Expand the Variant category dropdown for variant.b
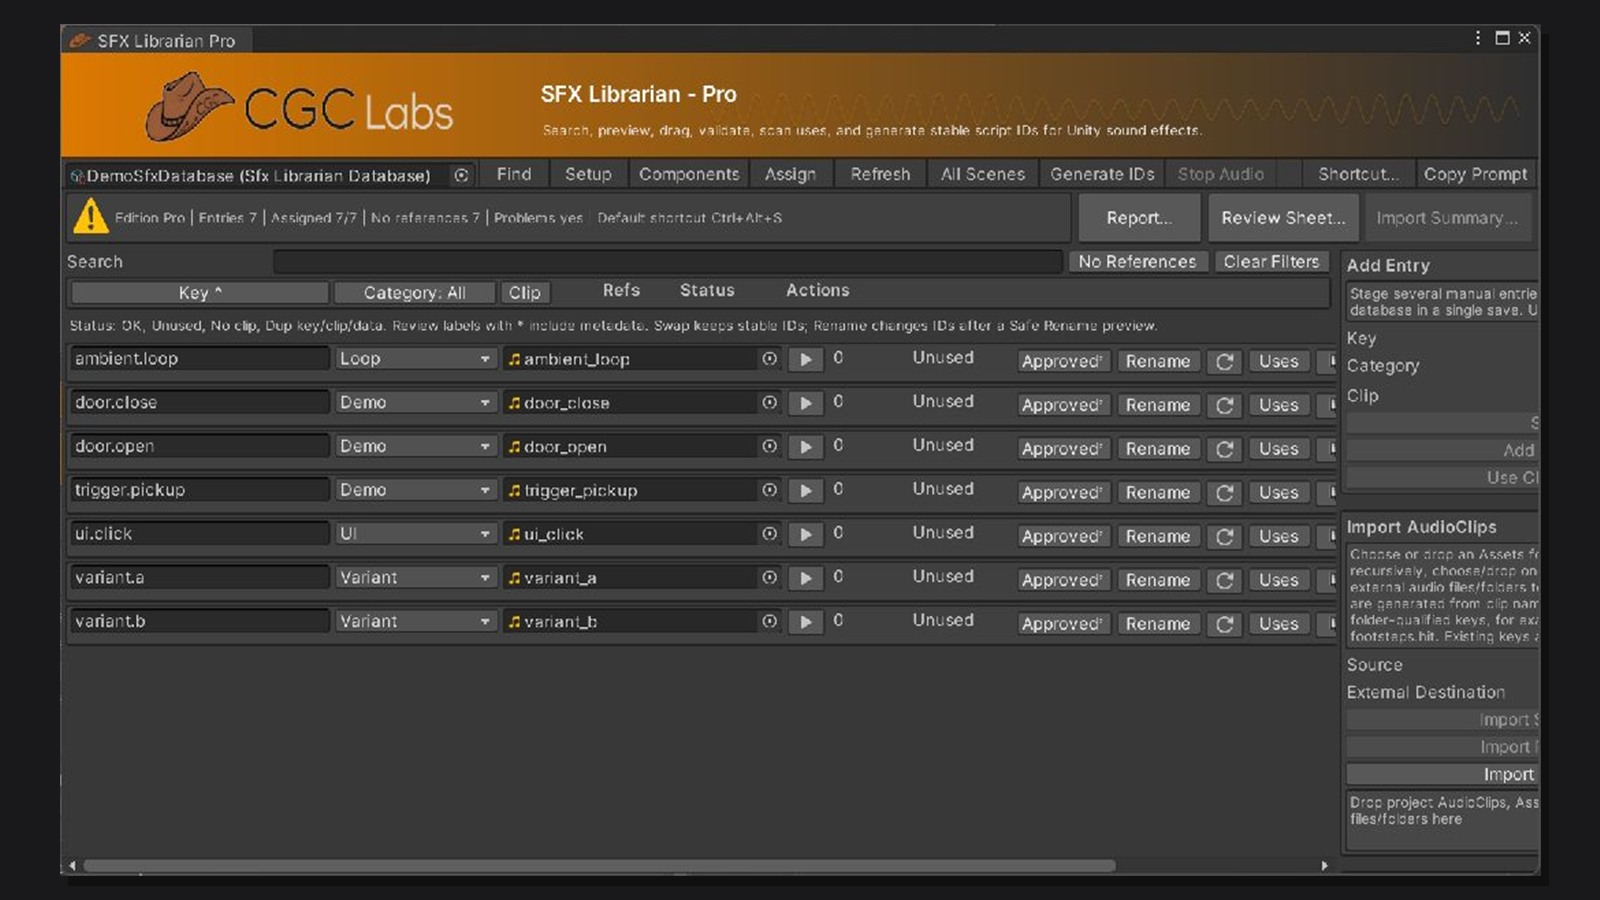1600x900 pixels. [x=415, y=621]
